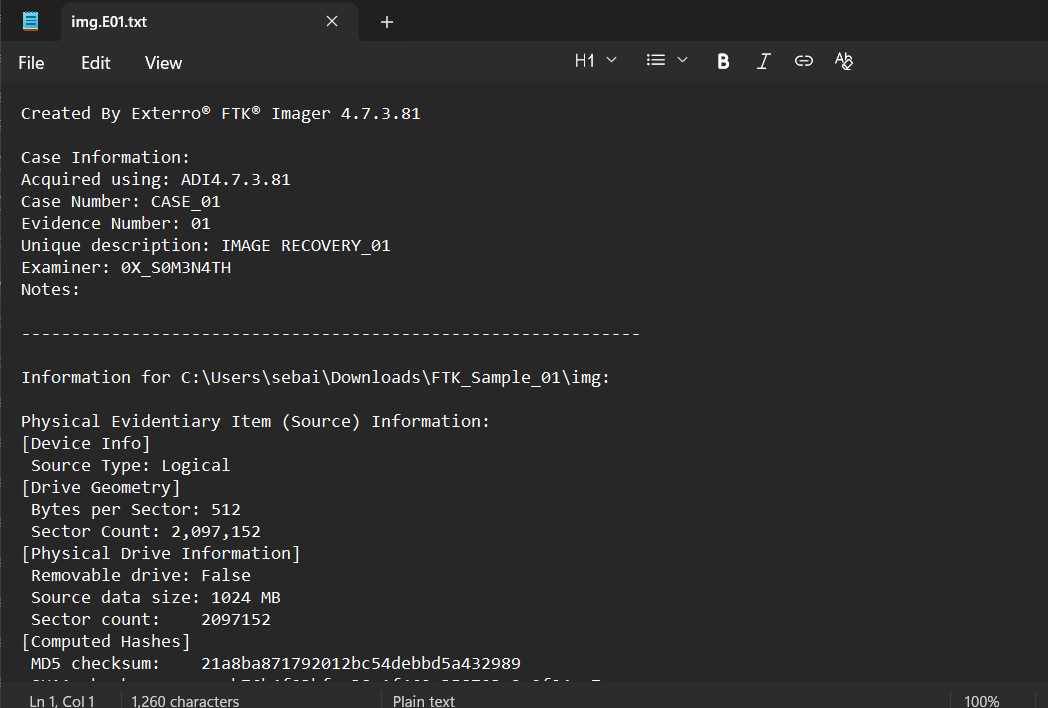
Task: Click the 'Notes:' line
Action: pyautogui.click(x=50, y=290)
